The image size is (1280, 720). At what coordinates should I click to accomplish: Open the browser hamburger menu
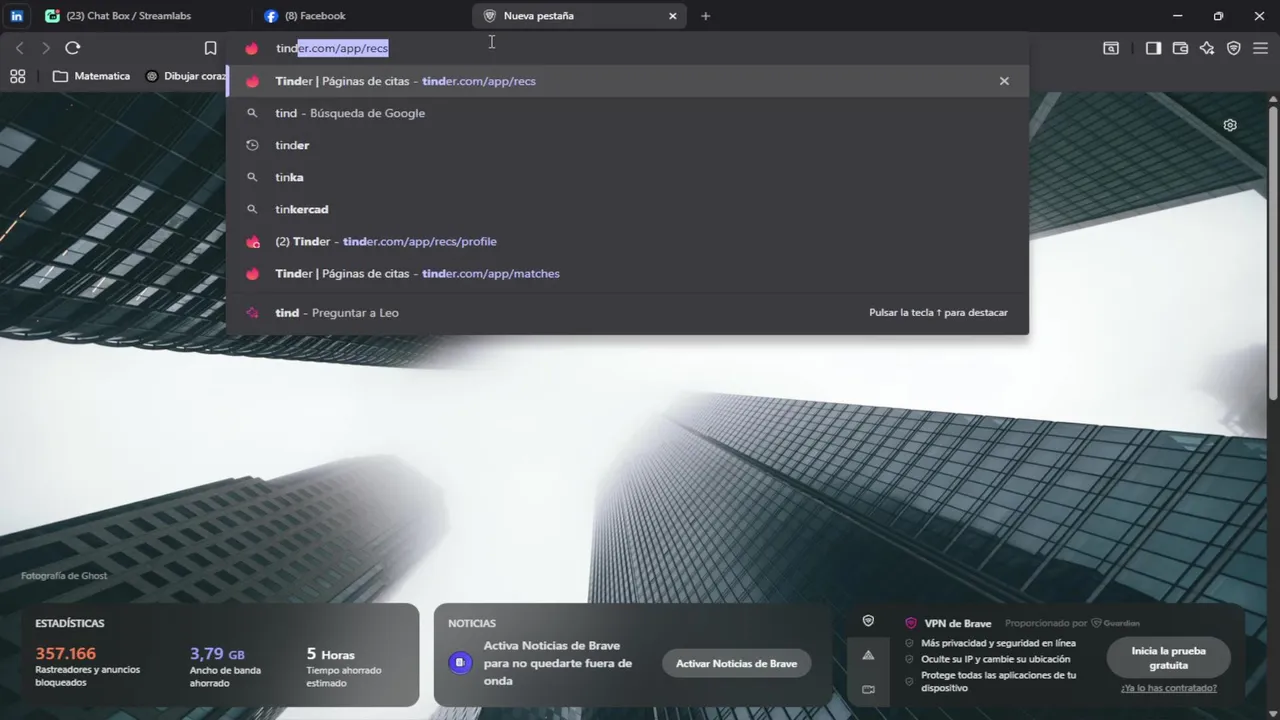[x=1260, y=48]
